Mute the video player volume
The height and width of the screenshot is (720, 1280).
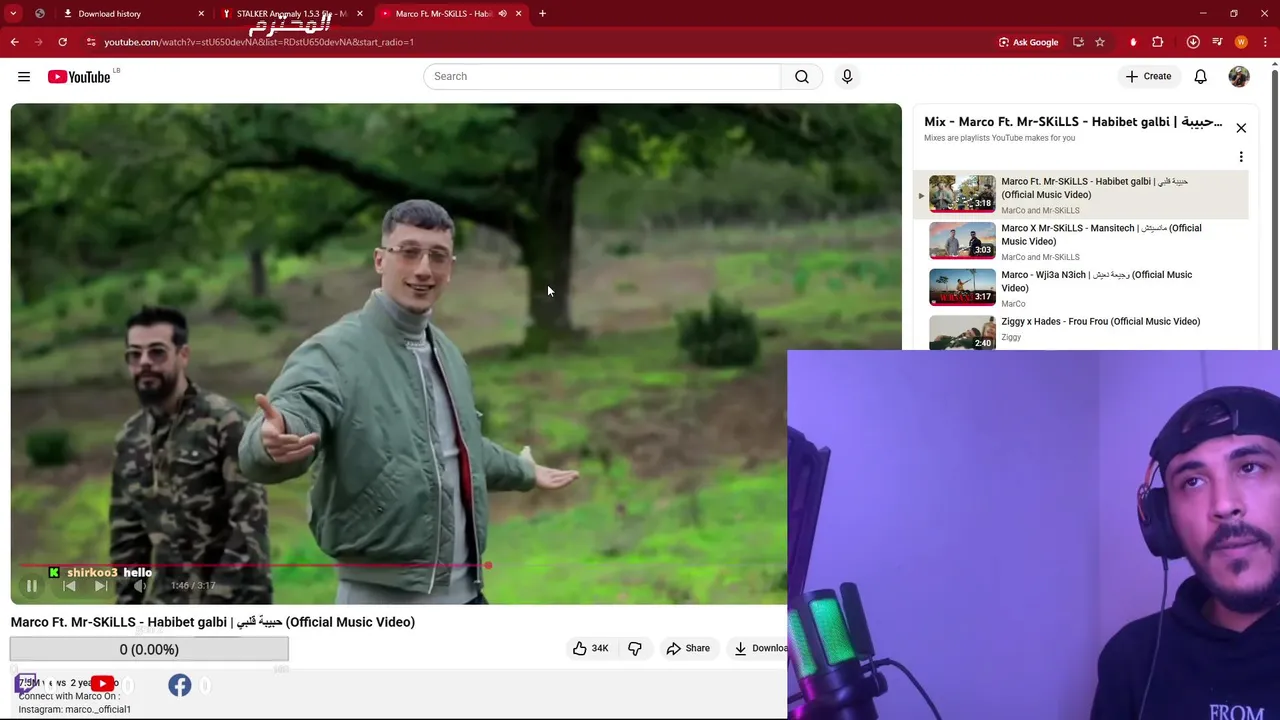point(140,586)
